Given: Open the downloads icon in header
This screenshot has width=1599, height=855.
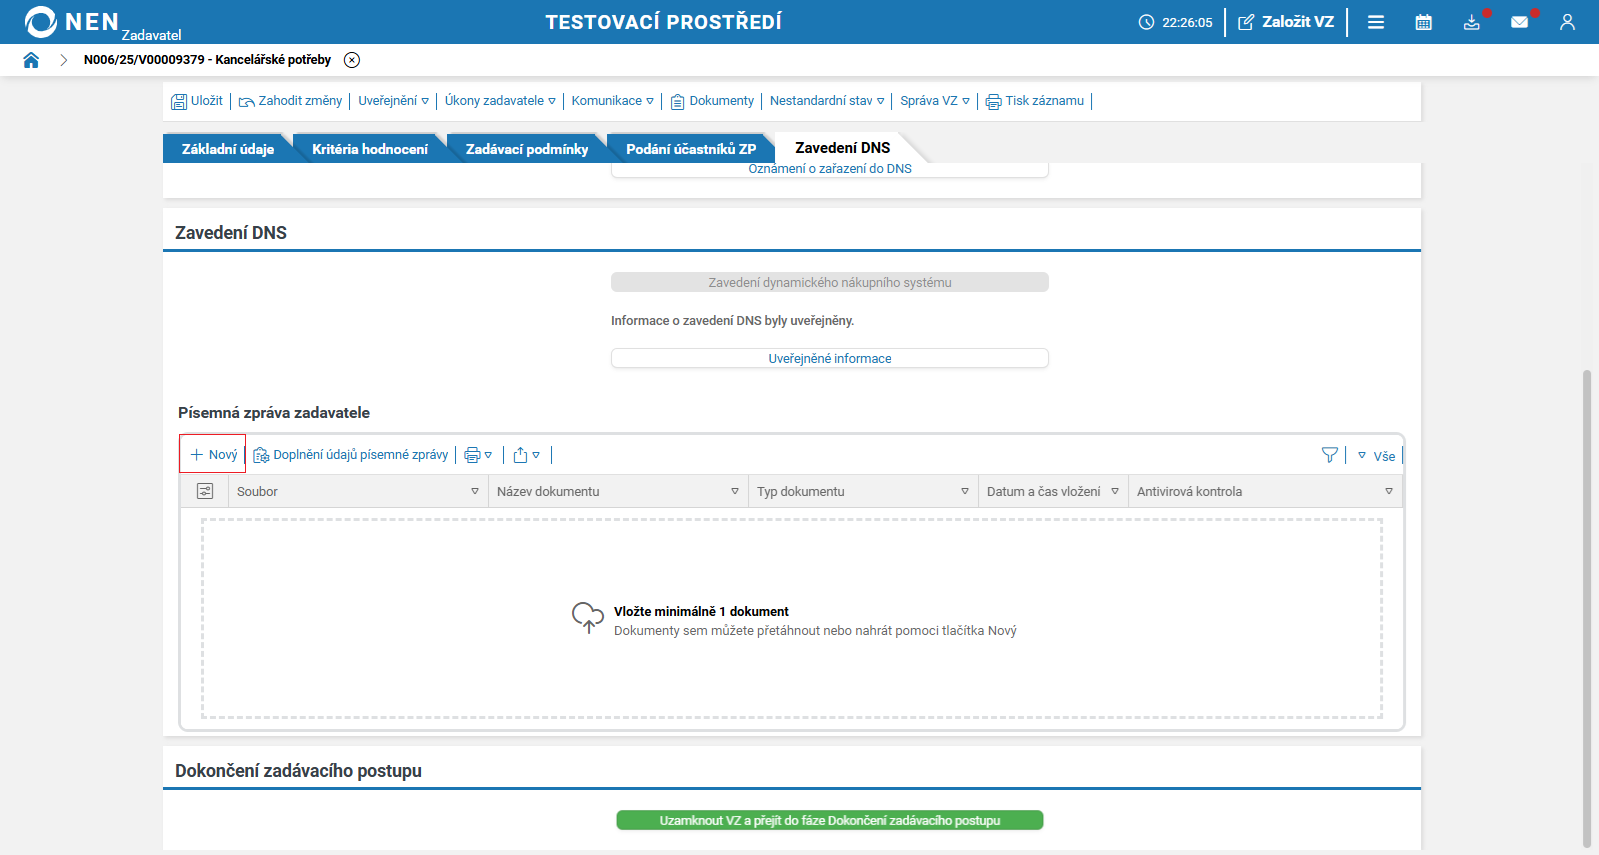Looking at the screenshot, I should pos(1472,22).
